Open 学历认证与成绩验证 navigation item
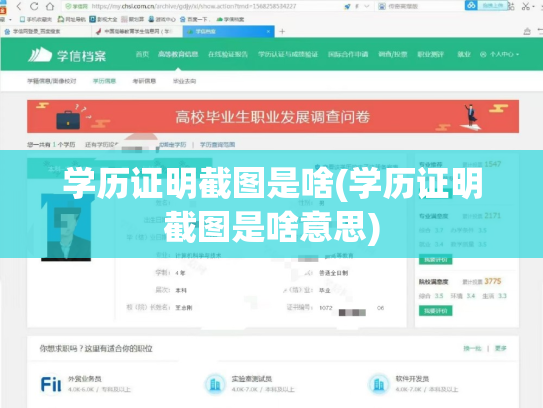Viewport: 543px width, 408px height. [x=288, y=54]
